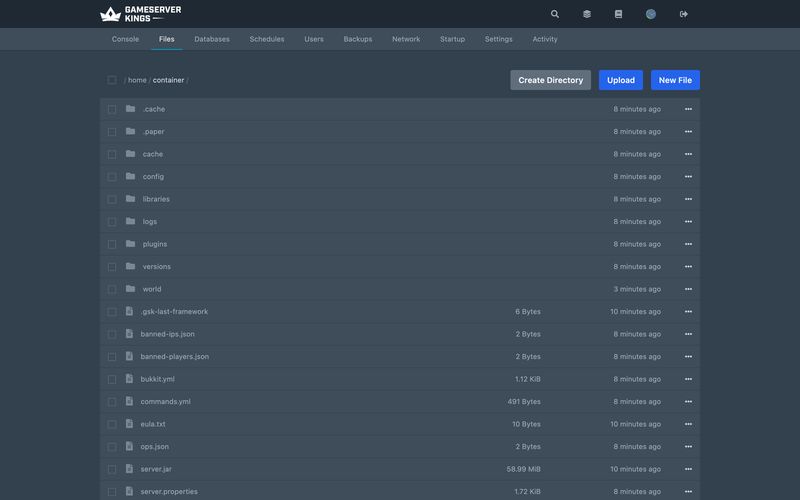Click the folder icon beside world
The width and height of the screenshot is (800, 500).
(x=131, y=288)
